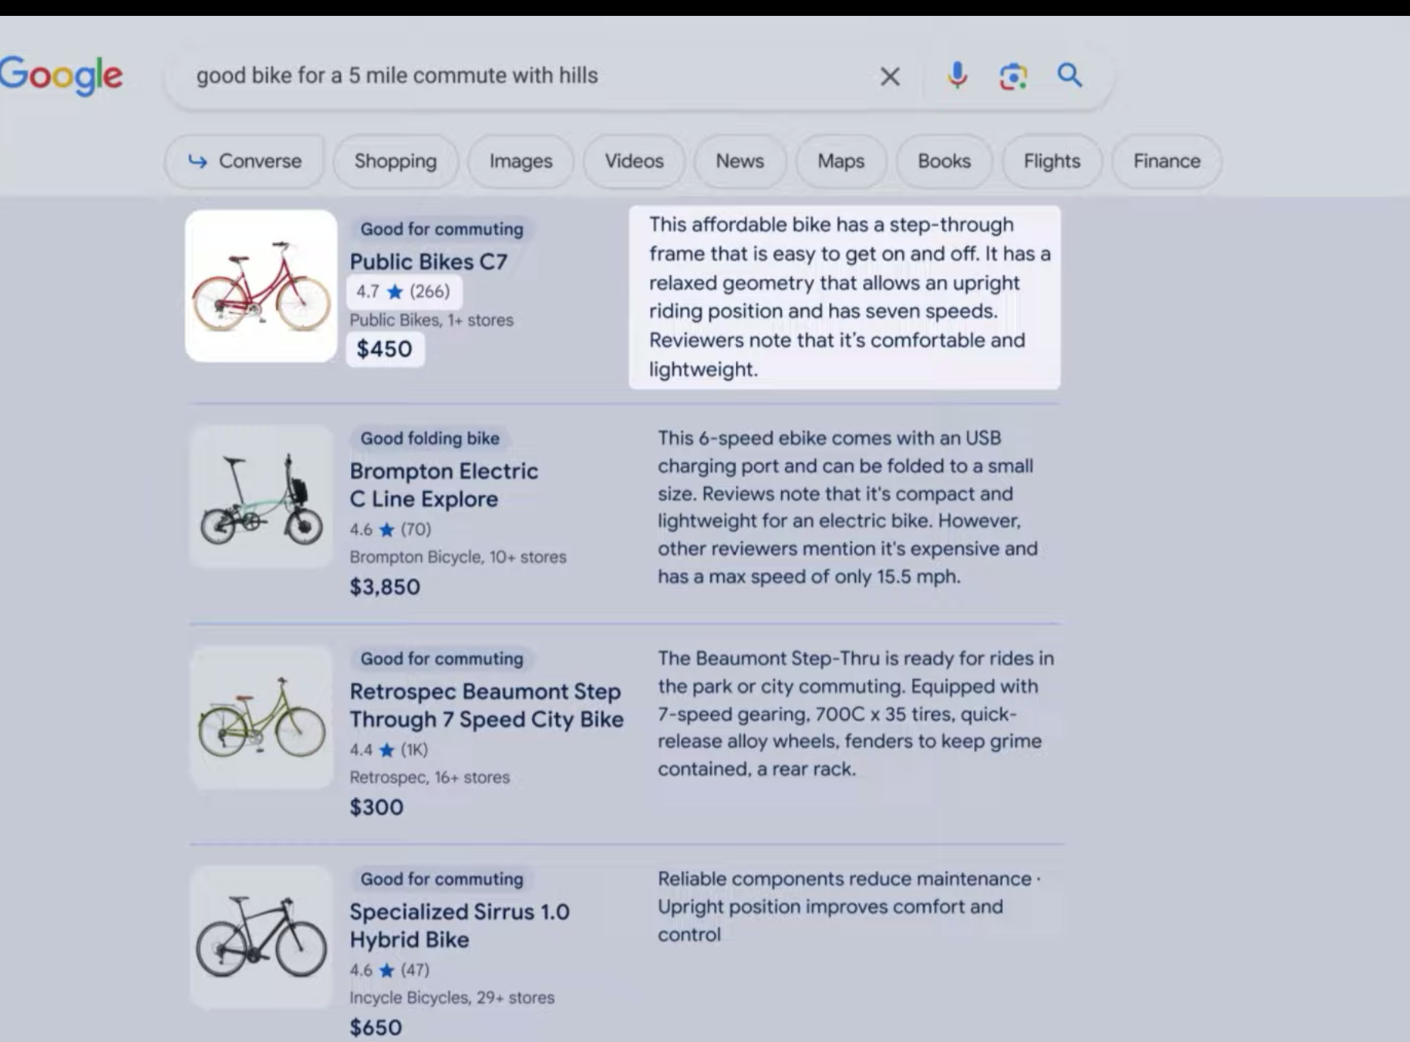1410x1042 pixels.
Task: Open the Finance filter chip
Action: click(1166, 161)
